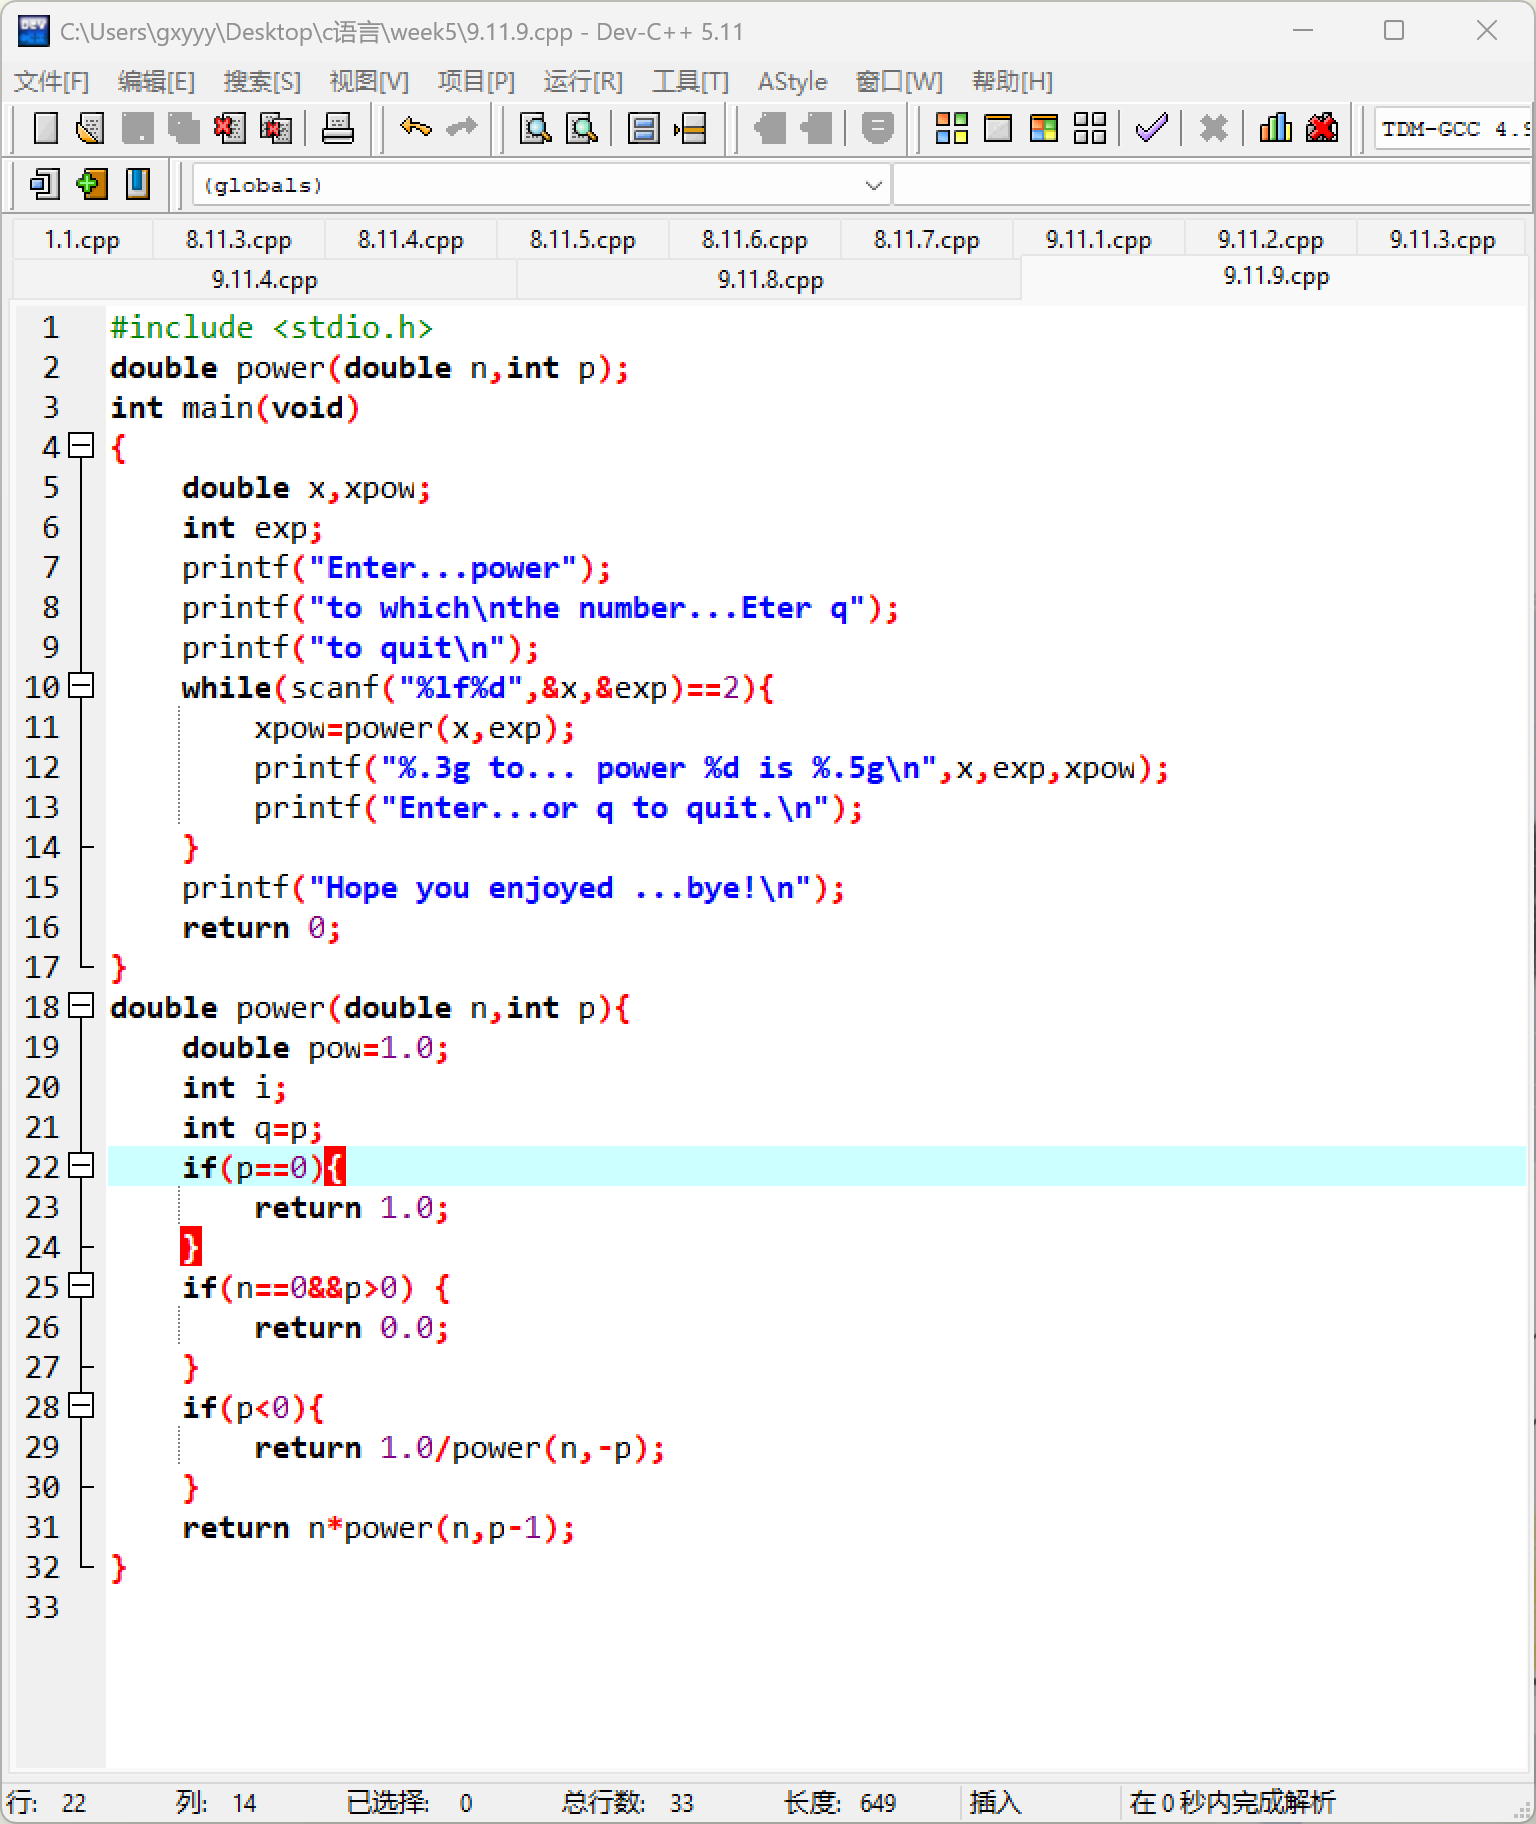Open the 文件[F] menu
The width and height of the screenshot is (1536, 1824).
(x=52, y=81)
